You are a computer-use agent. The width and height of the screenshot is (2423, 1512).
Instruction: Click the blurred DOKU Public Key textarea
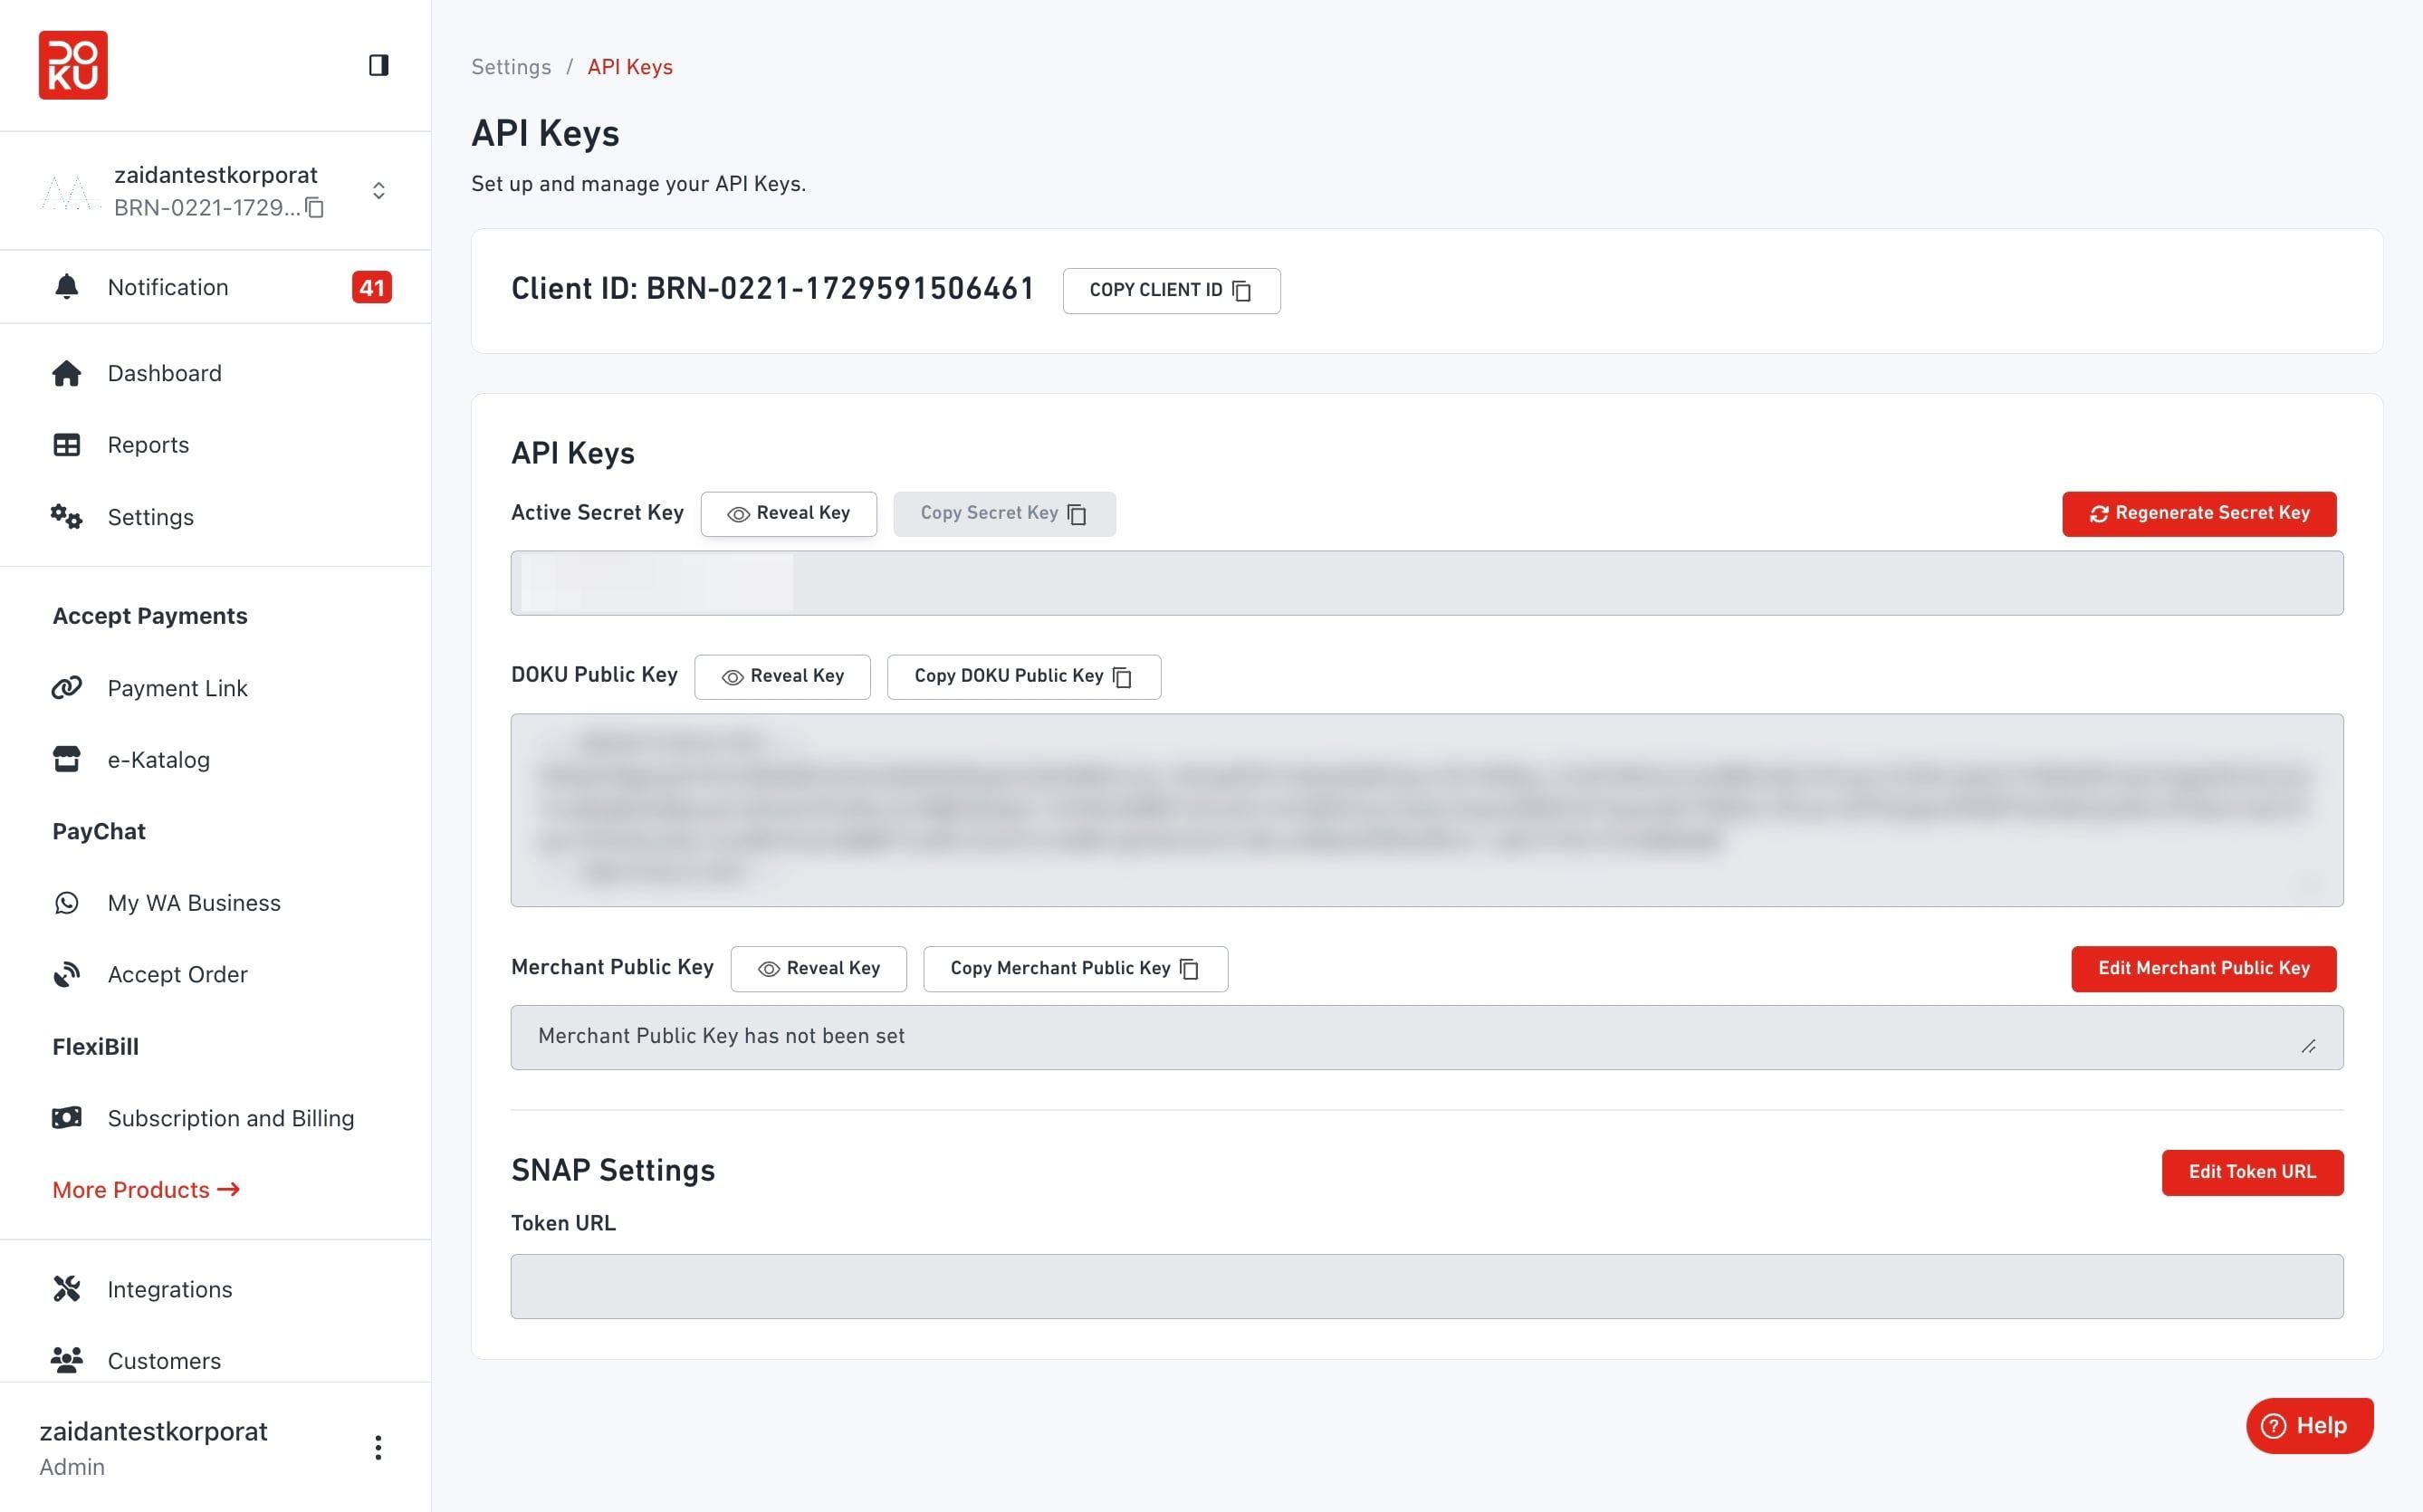pyautogui.click(x=1426, y=810)
